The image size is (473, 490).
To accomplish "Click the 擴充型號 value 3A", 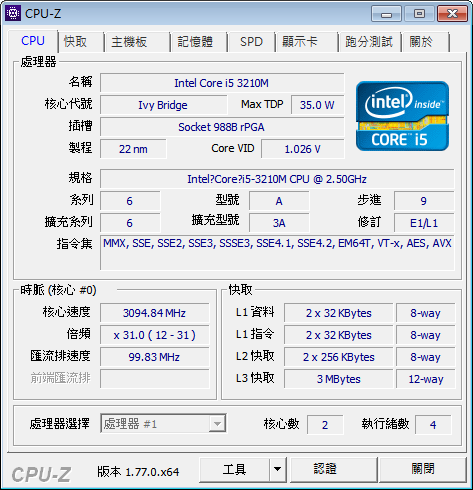I will pos(279,223).
